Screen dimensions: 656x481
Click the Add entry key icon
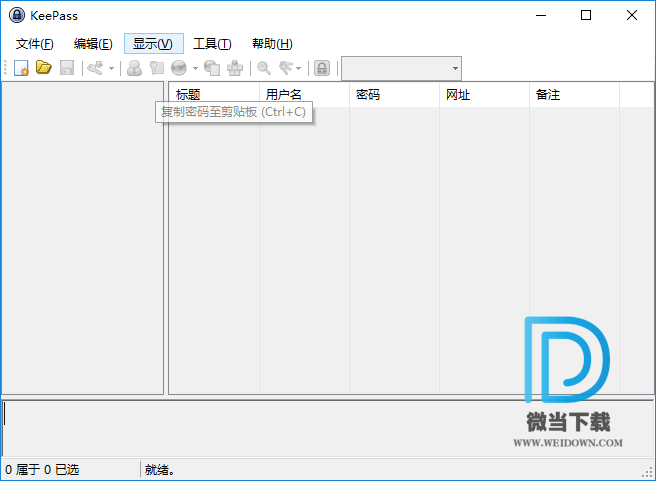[95, 68]
